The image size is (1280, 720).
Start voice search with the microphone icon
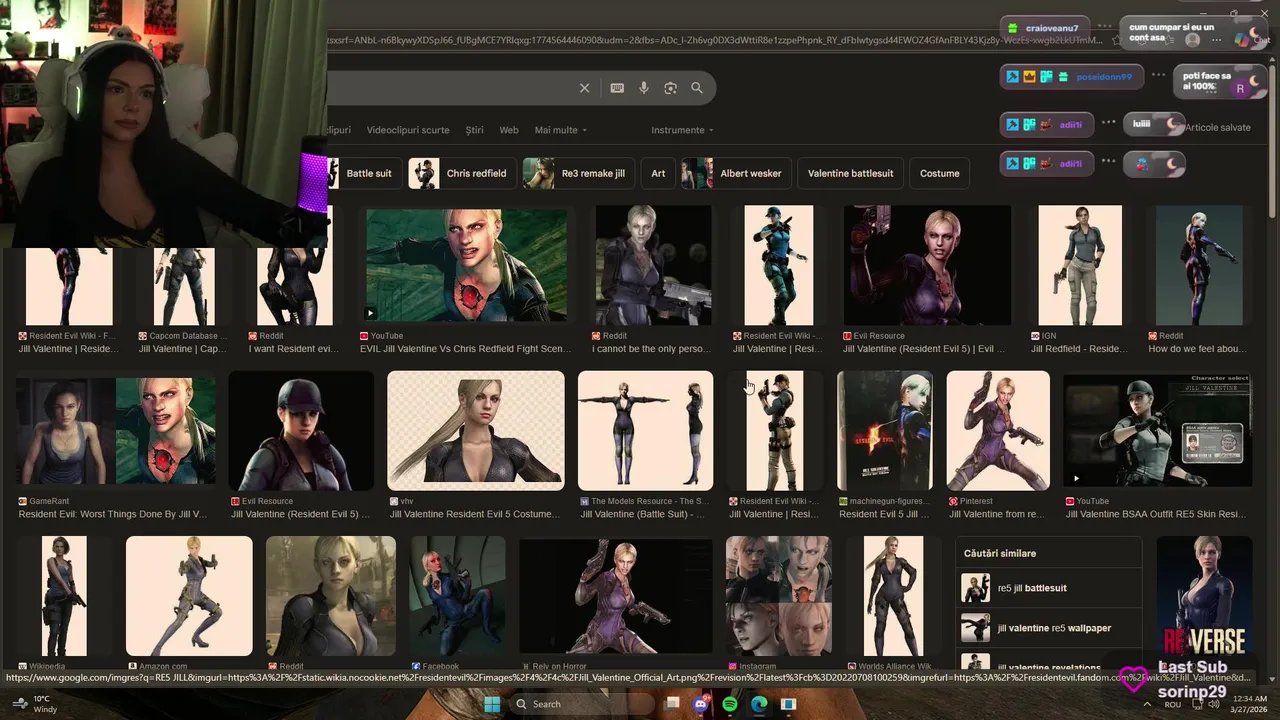[644, 88]
